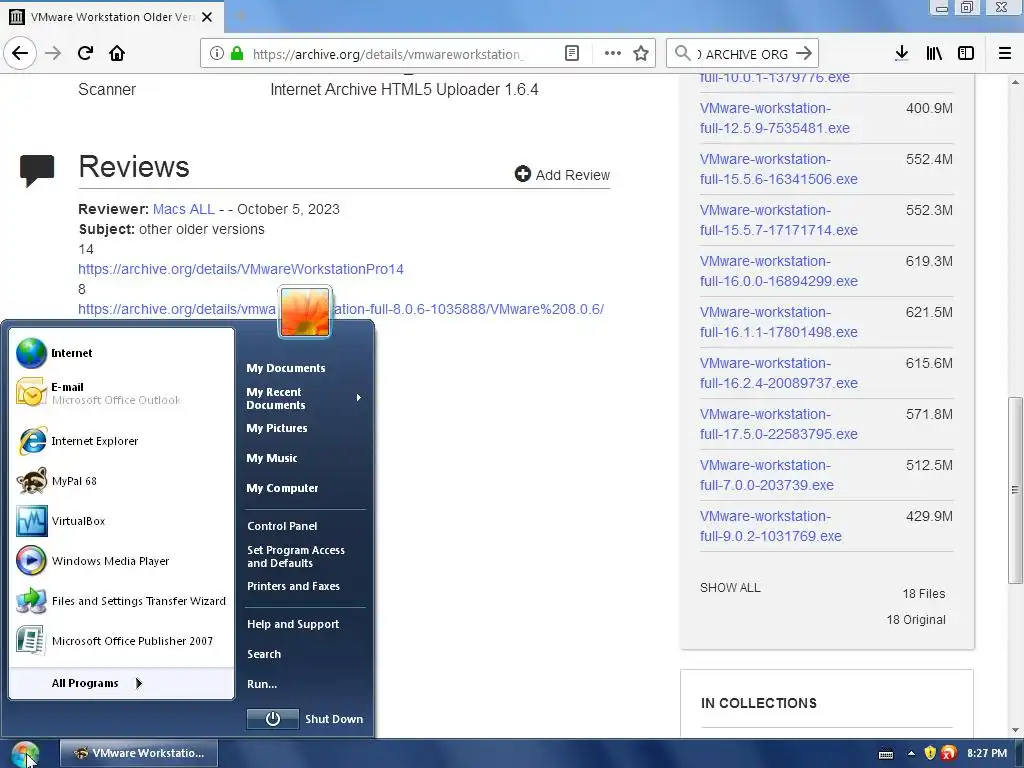This screenshot has height=768, width=1024.
Task: Launch MyPal 68 browser
Action: point(121,481)
